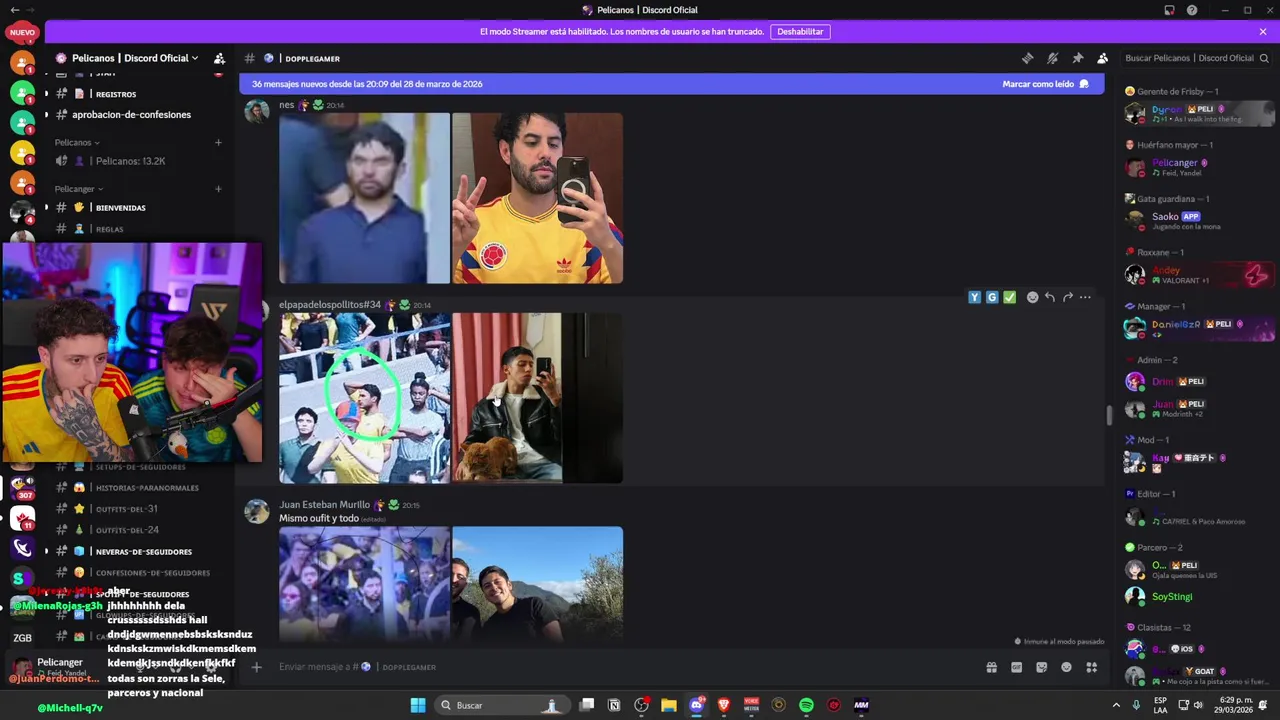Open more options three dots on message
Image resolution: width=1280 pixels, height=720 pixels.
tap(1085, 297)
